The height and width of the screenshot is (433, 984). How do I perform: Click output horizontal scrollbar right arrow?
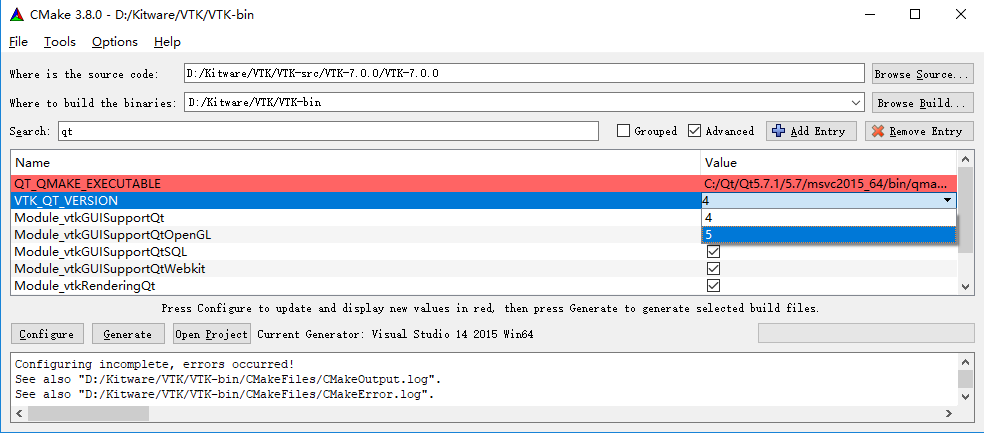[950, 413]
